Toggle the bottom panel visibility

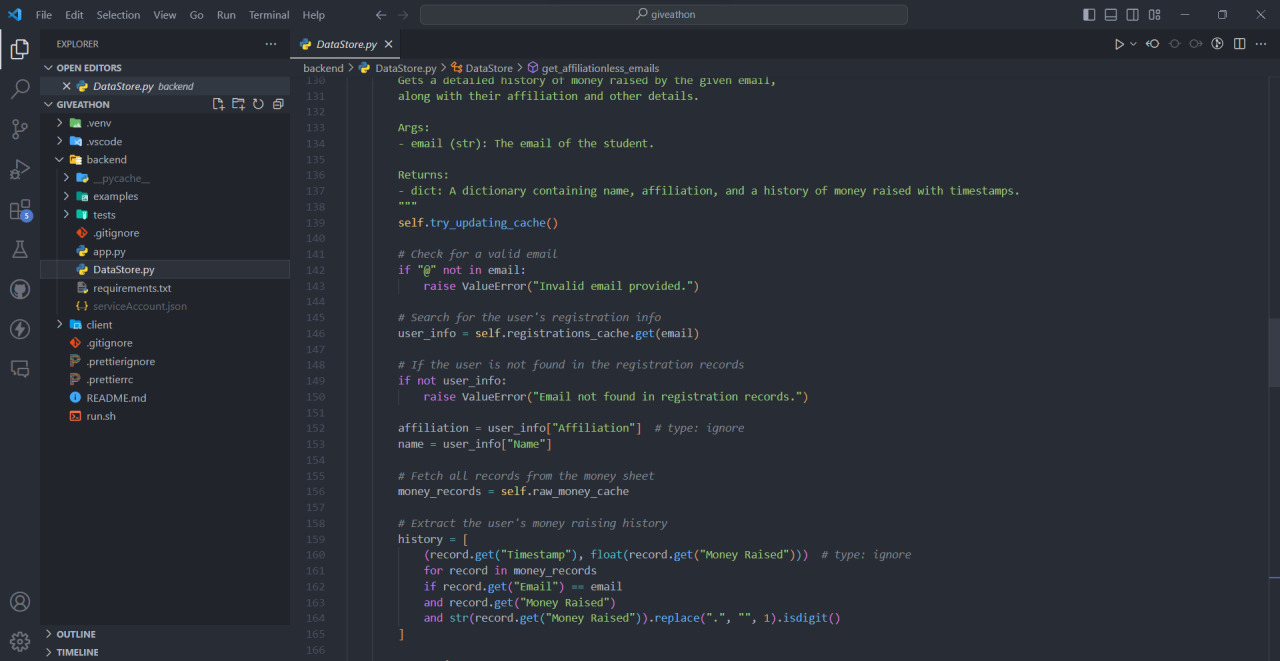1111,15
